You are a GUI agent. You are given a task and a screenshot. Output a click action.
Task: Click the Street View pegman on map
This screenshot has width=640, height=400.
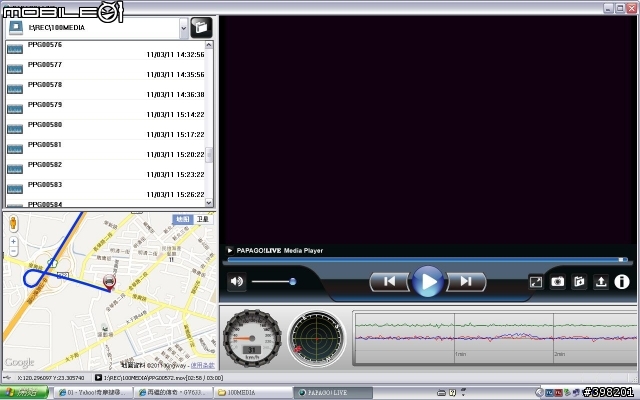click(x=13, y=223)
